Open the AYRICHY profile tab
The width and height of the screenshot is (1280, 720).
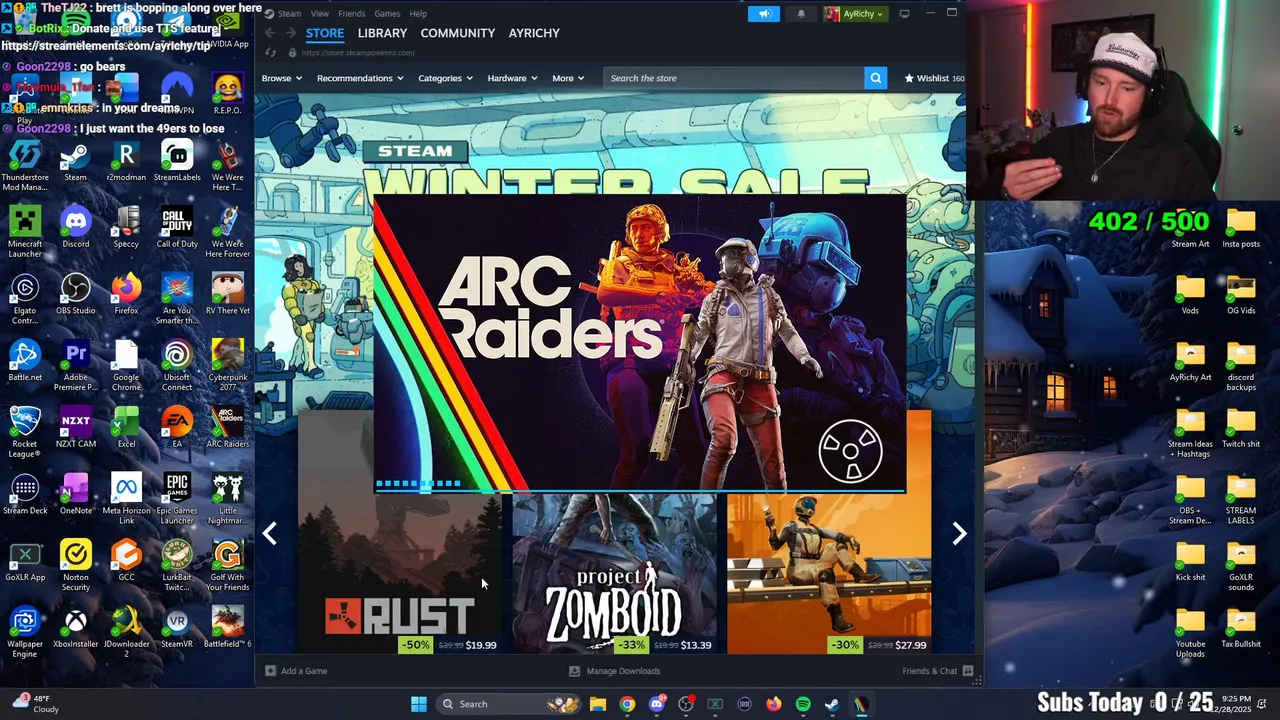(534, 33)
